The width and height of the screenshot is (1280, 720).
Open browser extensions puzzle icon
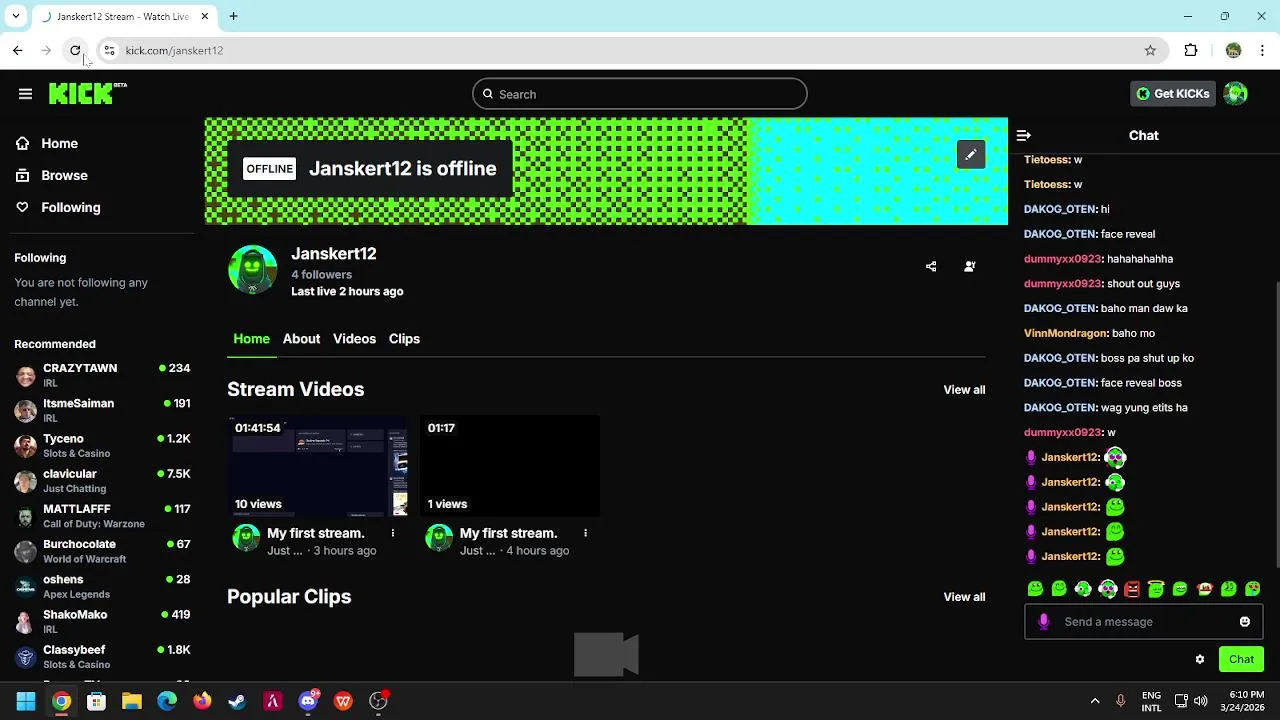pos(1191,50)
